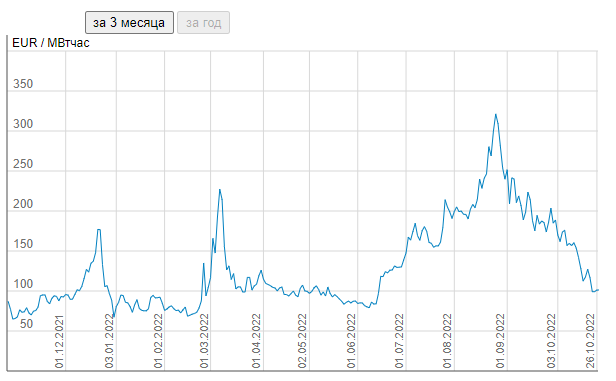Click the 350 y-axis value label
The image size is (616, 381).
(23, 84)
